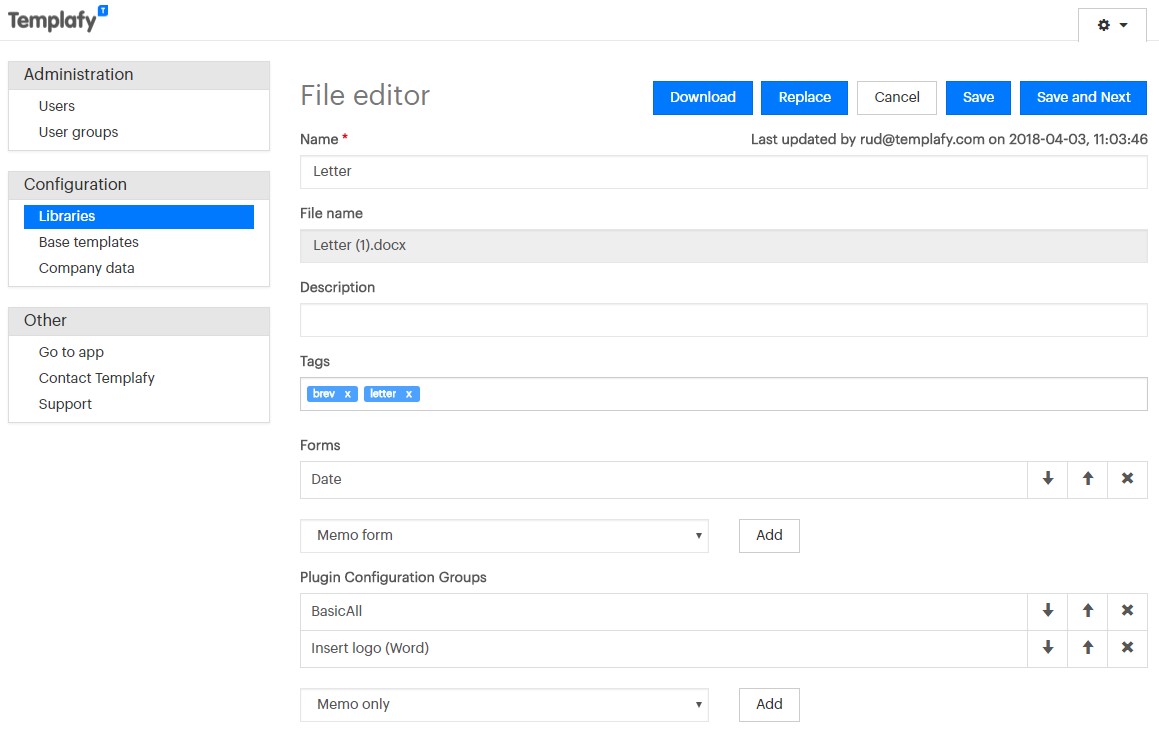This screenshot has width=1159, height=730.
Task: Open User groups page
Action: (78, 132)
